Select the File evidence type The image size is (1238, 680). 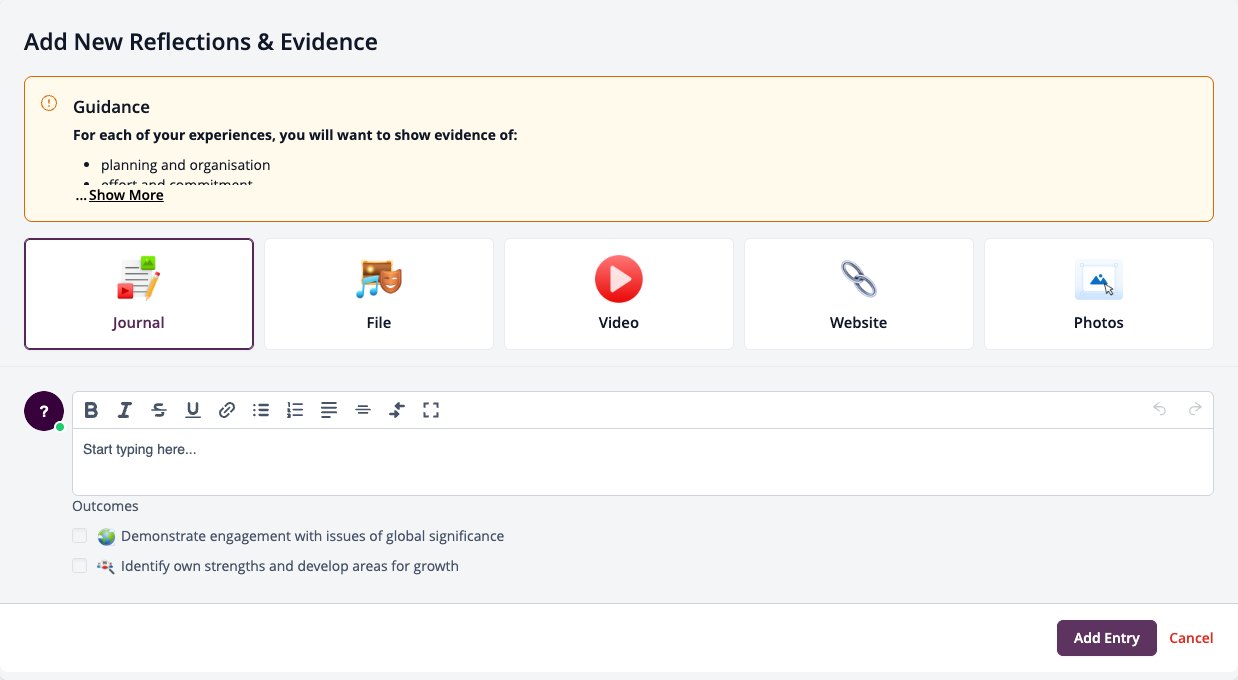tap(379, 294)
